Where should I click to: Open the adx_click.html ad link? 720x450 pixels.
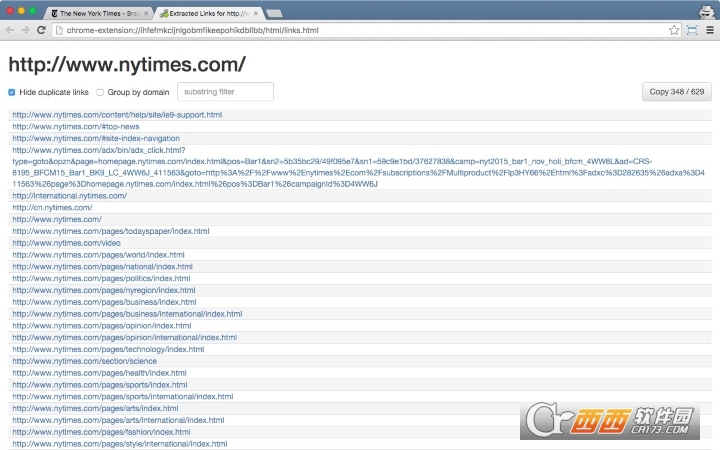(x=358, y=167)
